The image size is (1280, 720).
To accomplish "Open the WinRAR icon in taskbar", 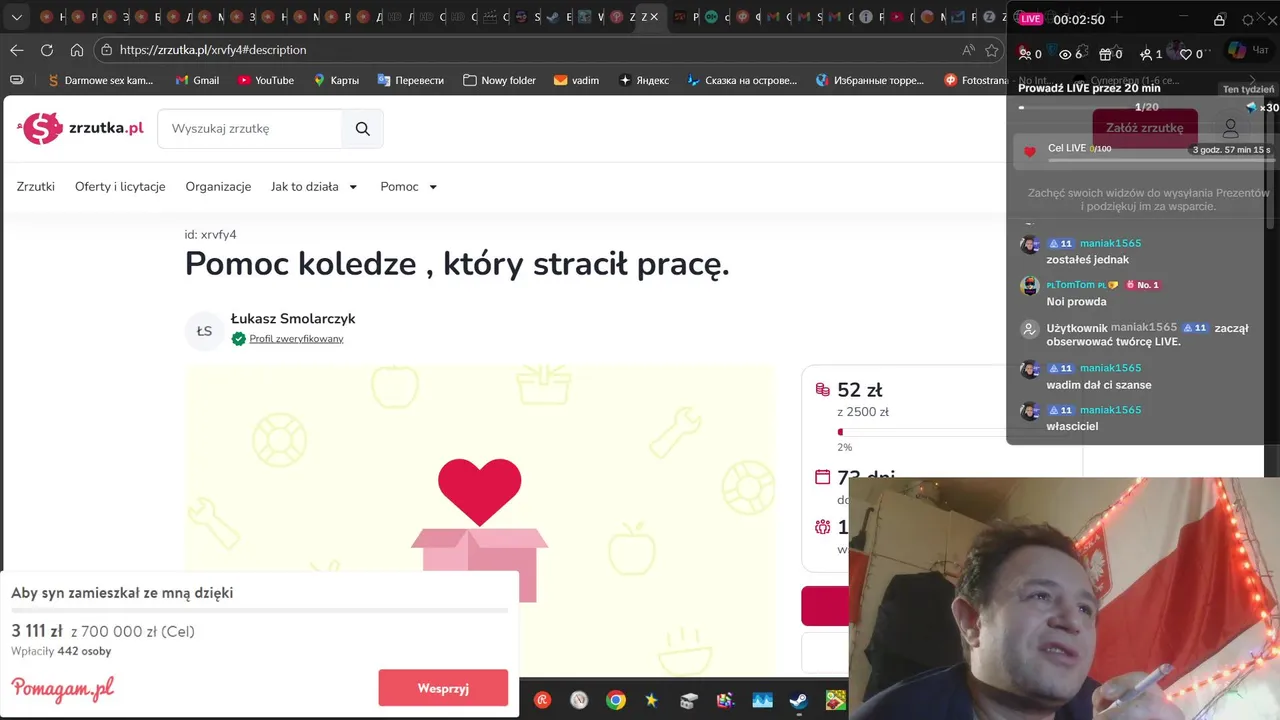I will pos(726,700).
